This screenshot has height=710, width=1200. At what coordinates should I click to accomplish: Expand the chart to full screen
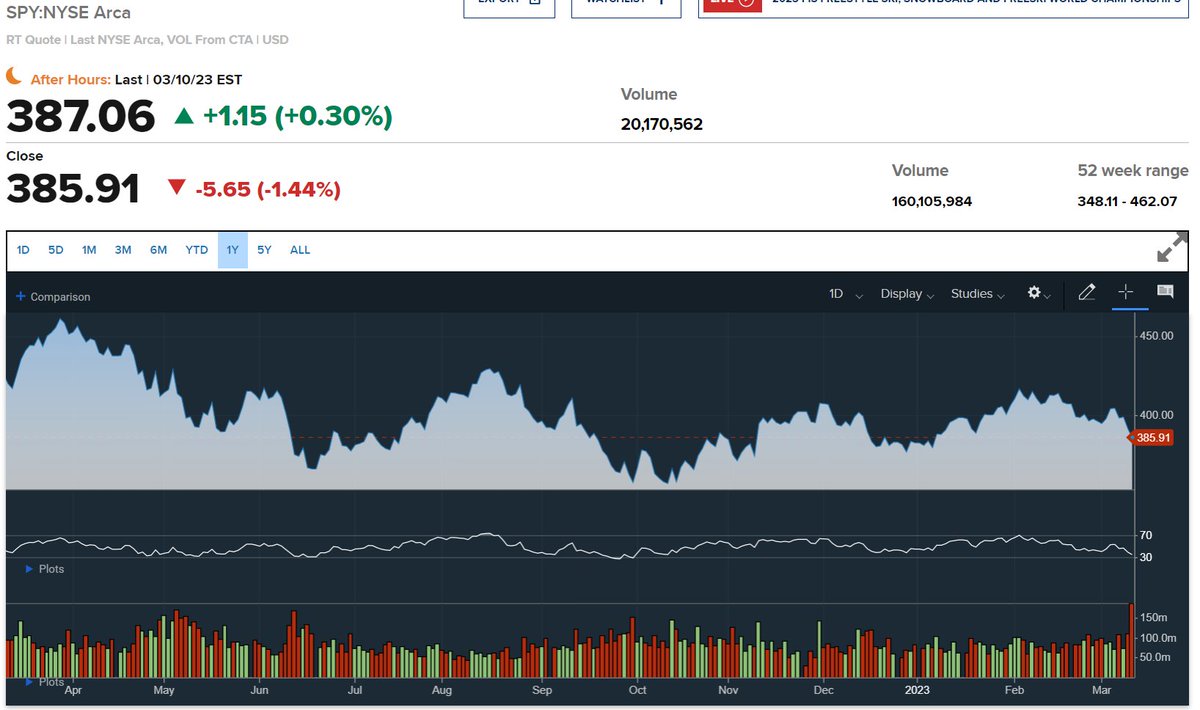click(1172, 248)
